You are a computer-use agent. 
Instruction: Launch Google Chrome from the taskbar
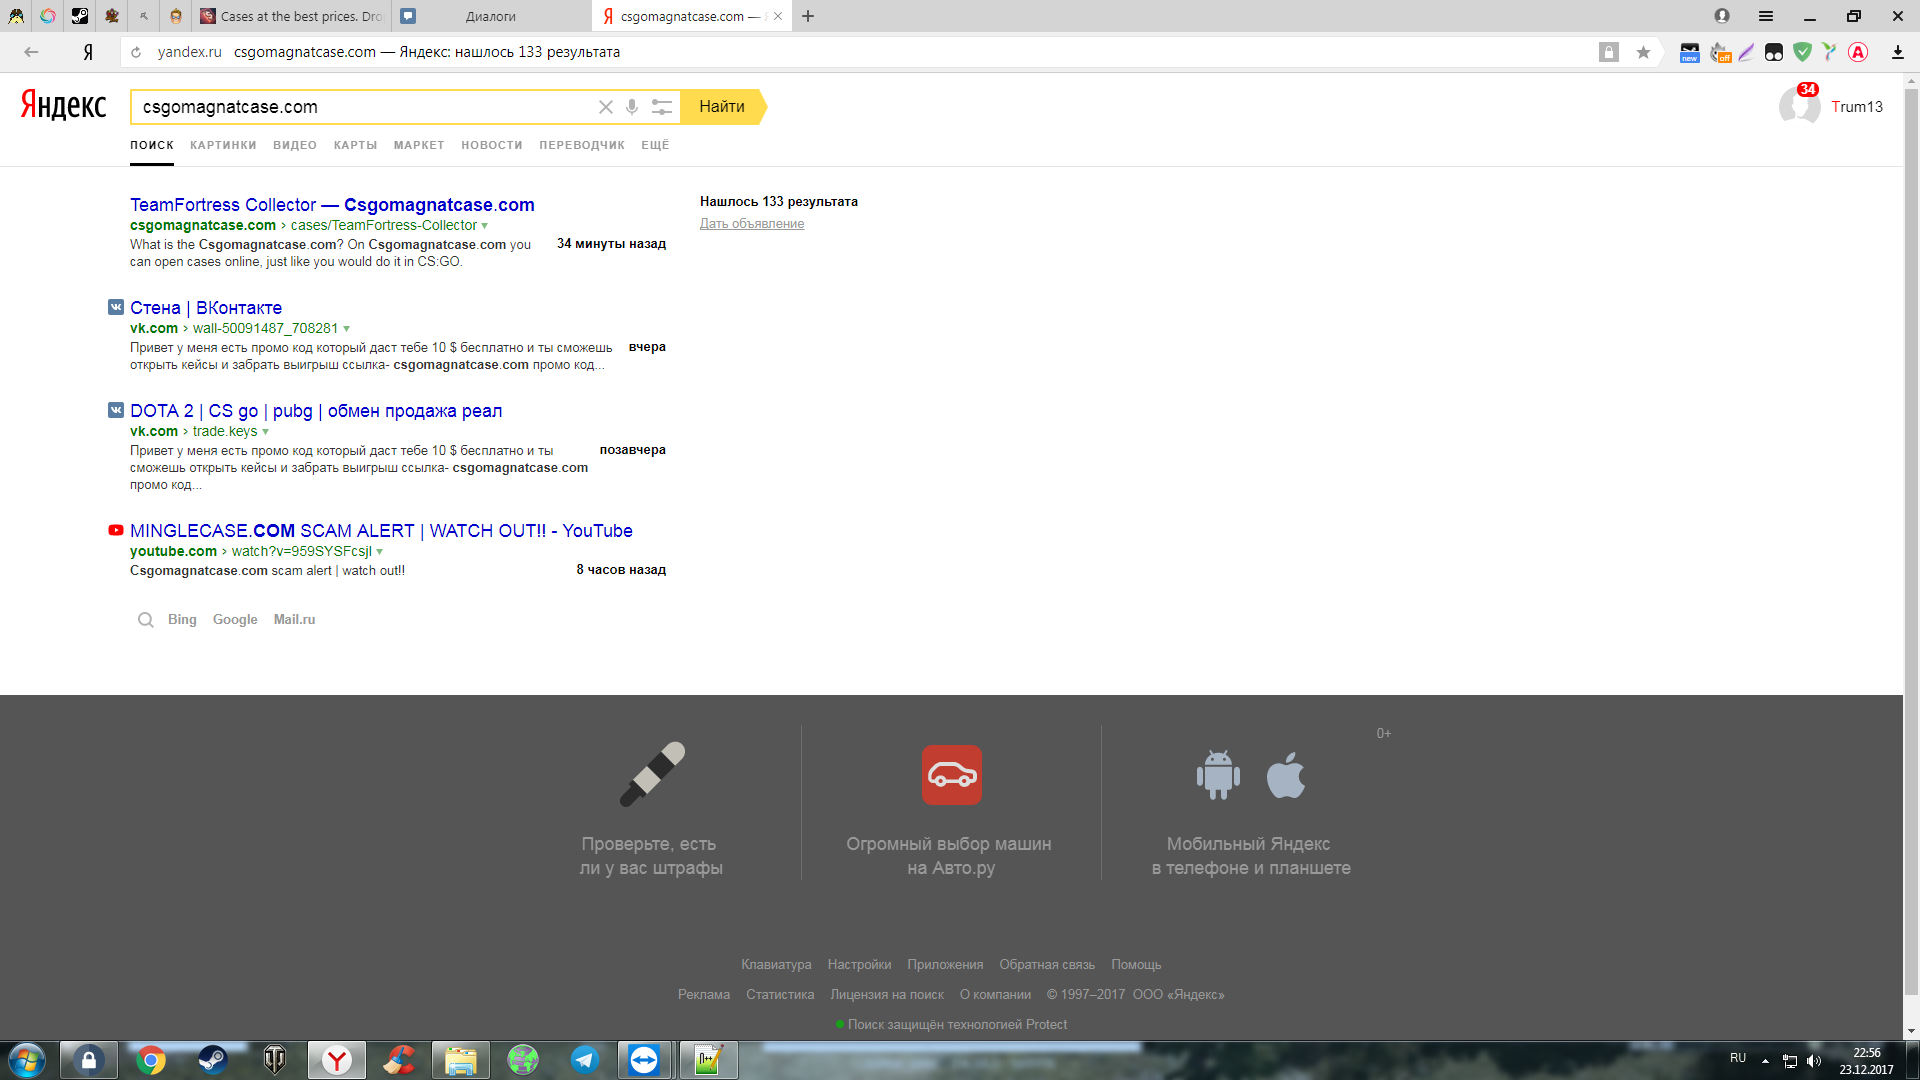151,1060
